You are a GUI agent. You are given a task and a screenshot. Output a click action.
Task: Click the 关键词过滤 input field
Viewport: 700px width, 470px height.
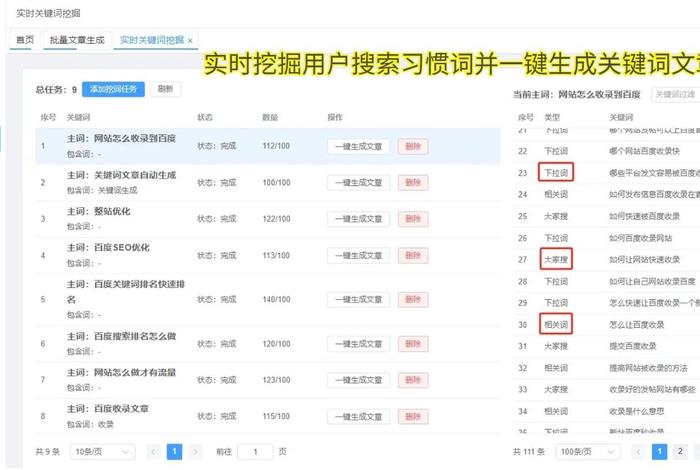[x=675, y=94]
